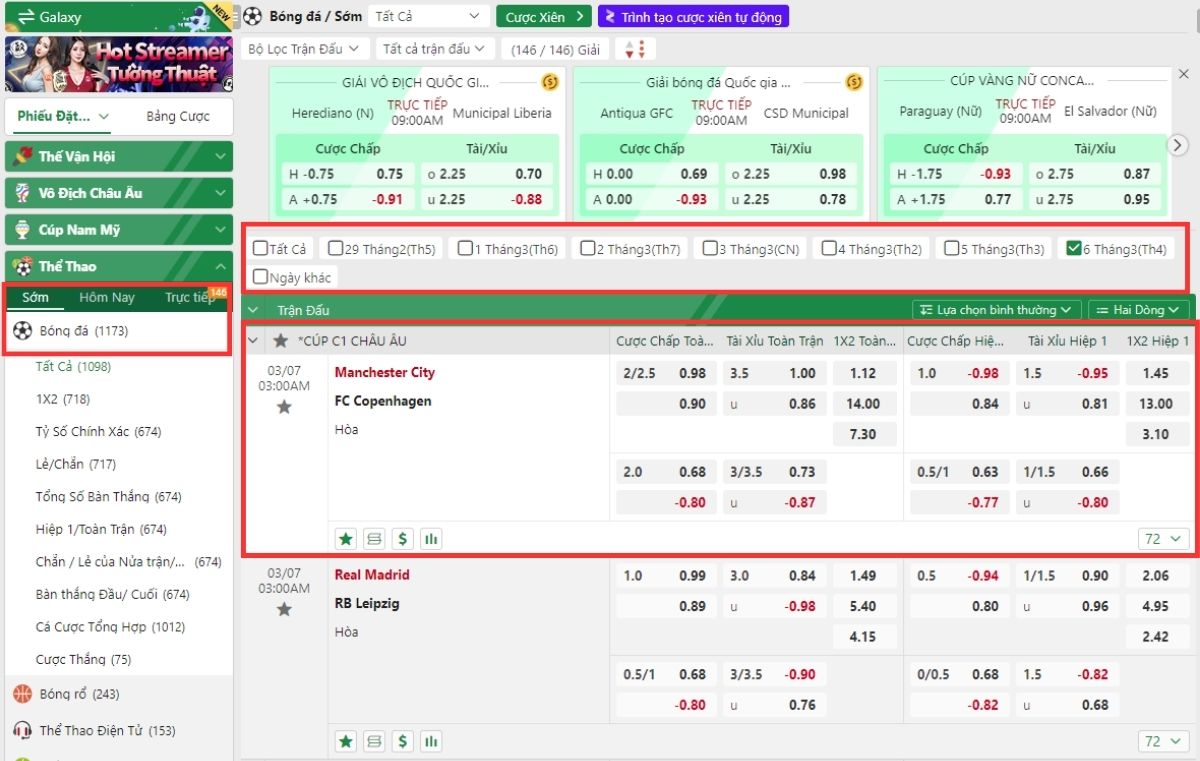
Task: Click the scoreboard icon under Manchester City match
Action: pyautogui.click(x=374, y=539)
